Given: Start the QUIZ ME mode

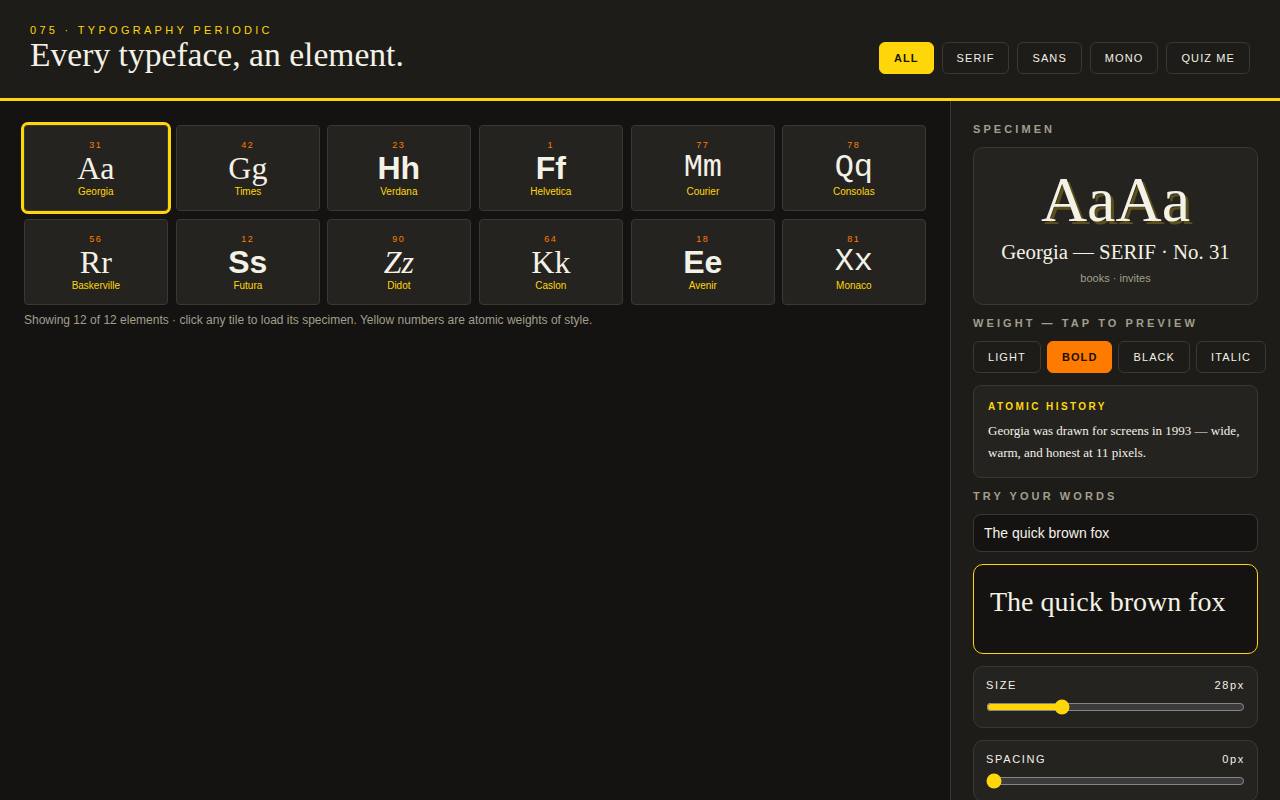Looking at the screenshot, I should [x=1208, y=58].
